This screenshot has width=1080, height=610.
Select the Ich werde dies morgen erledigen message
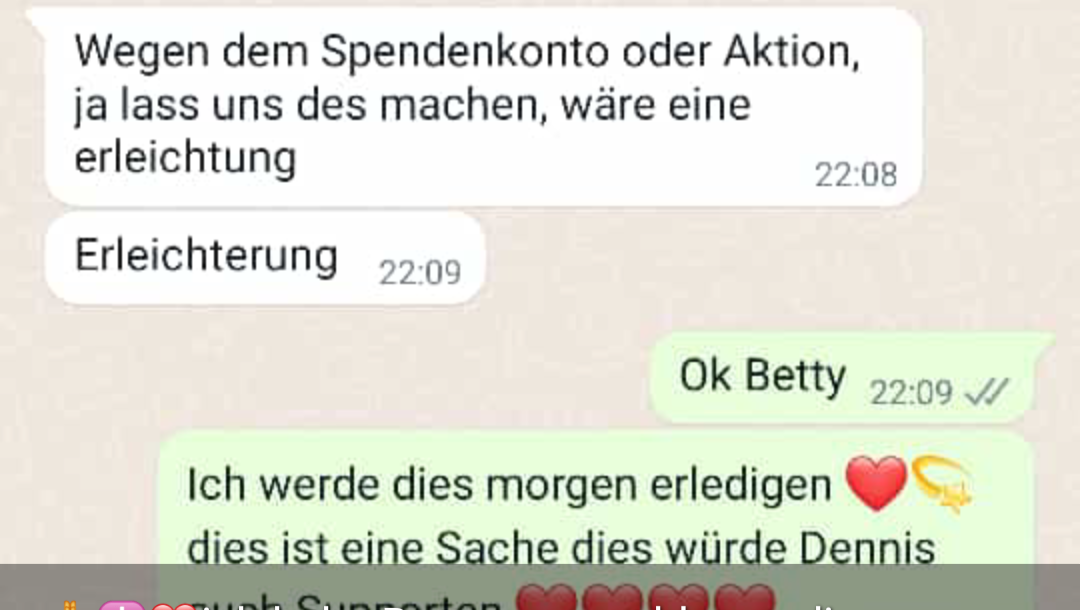[x=596, y=520]
